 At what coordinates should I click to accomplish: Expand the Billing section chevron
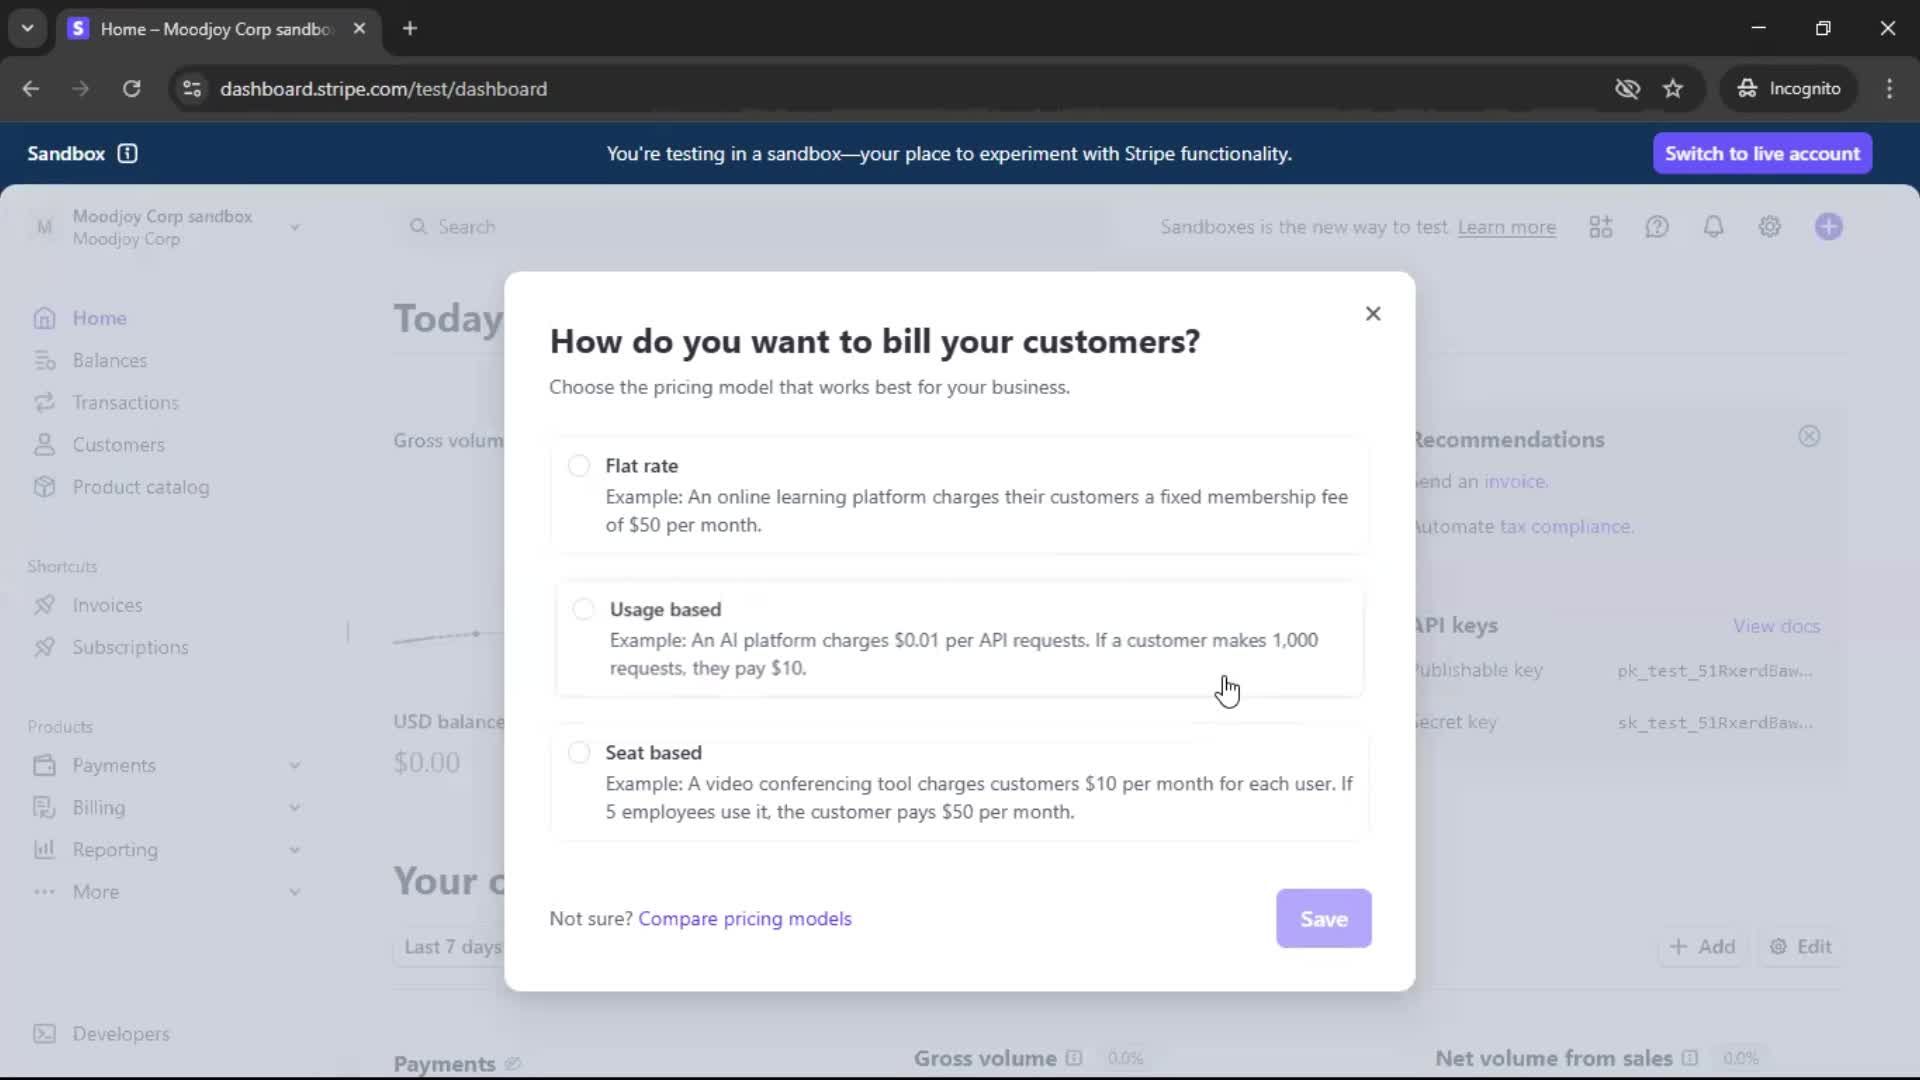(295, 807)
